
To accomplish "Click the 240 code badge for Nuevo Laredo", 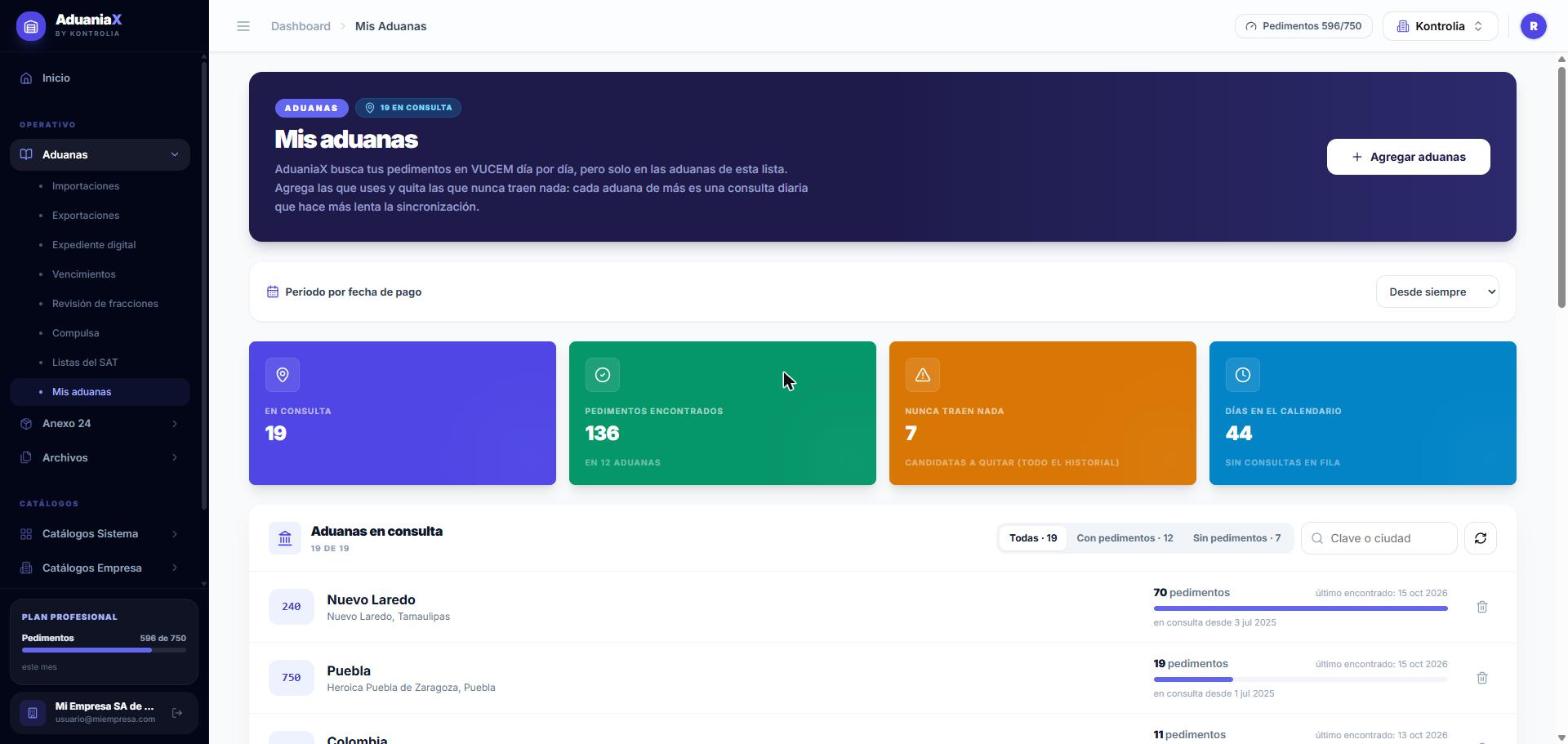I will click(291, 607).
